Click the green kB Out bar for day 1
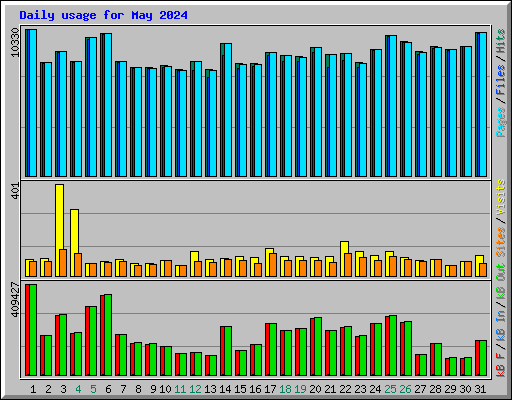Image resolution: width=512 pixels, height=400 pixels. click(x=33, y=330)
